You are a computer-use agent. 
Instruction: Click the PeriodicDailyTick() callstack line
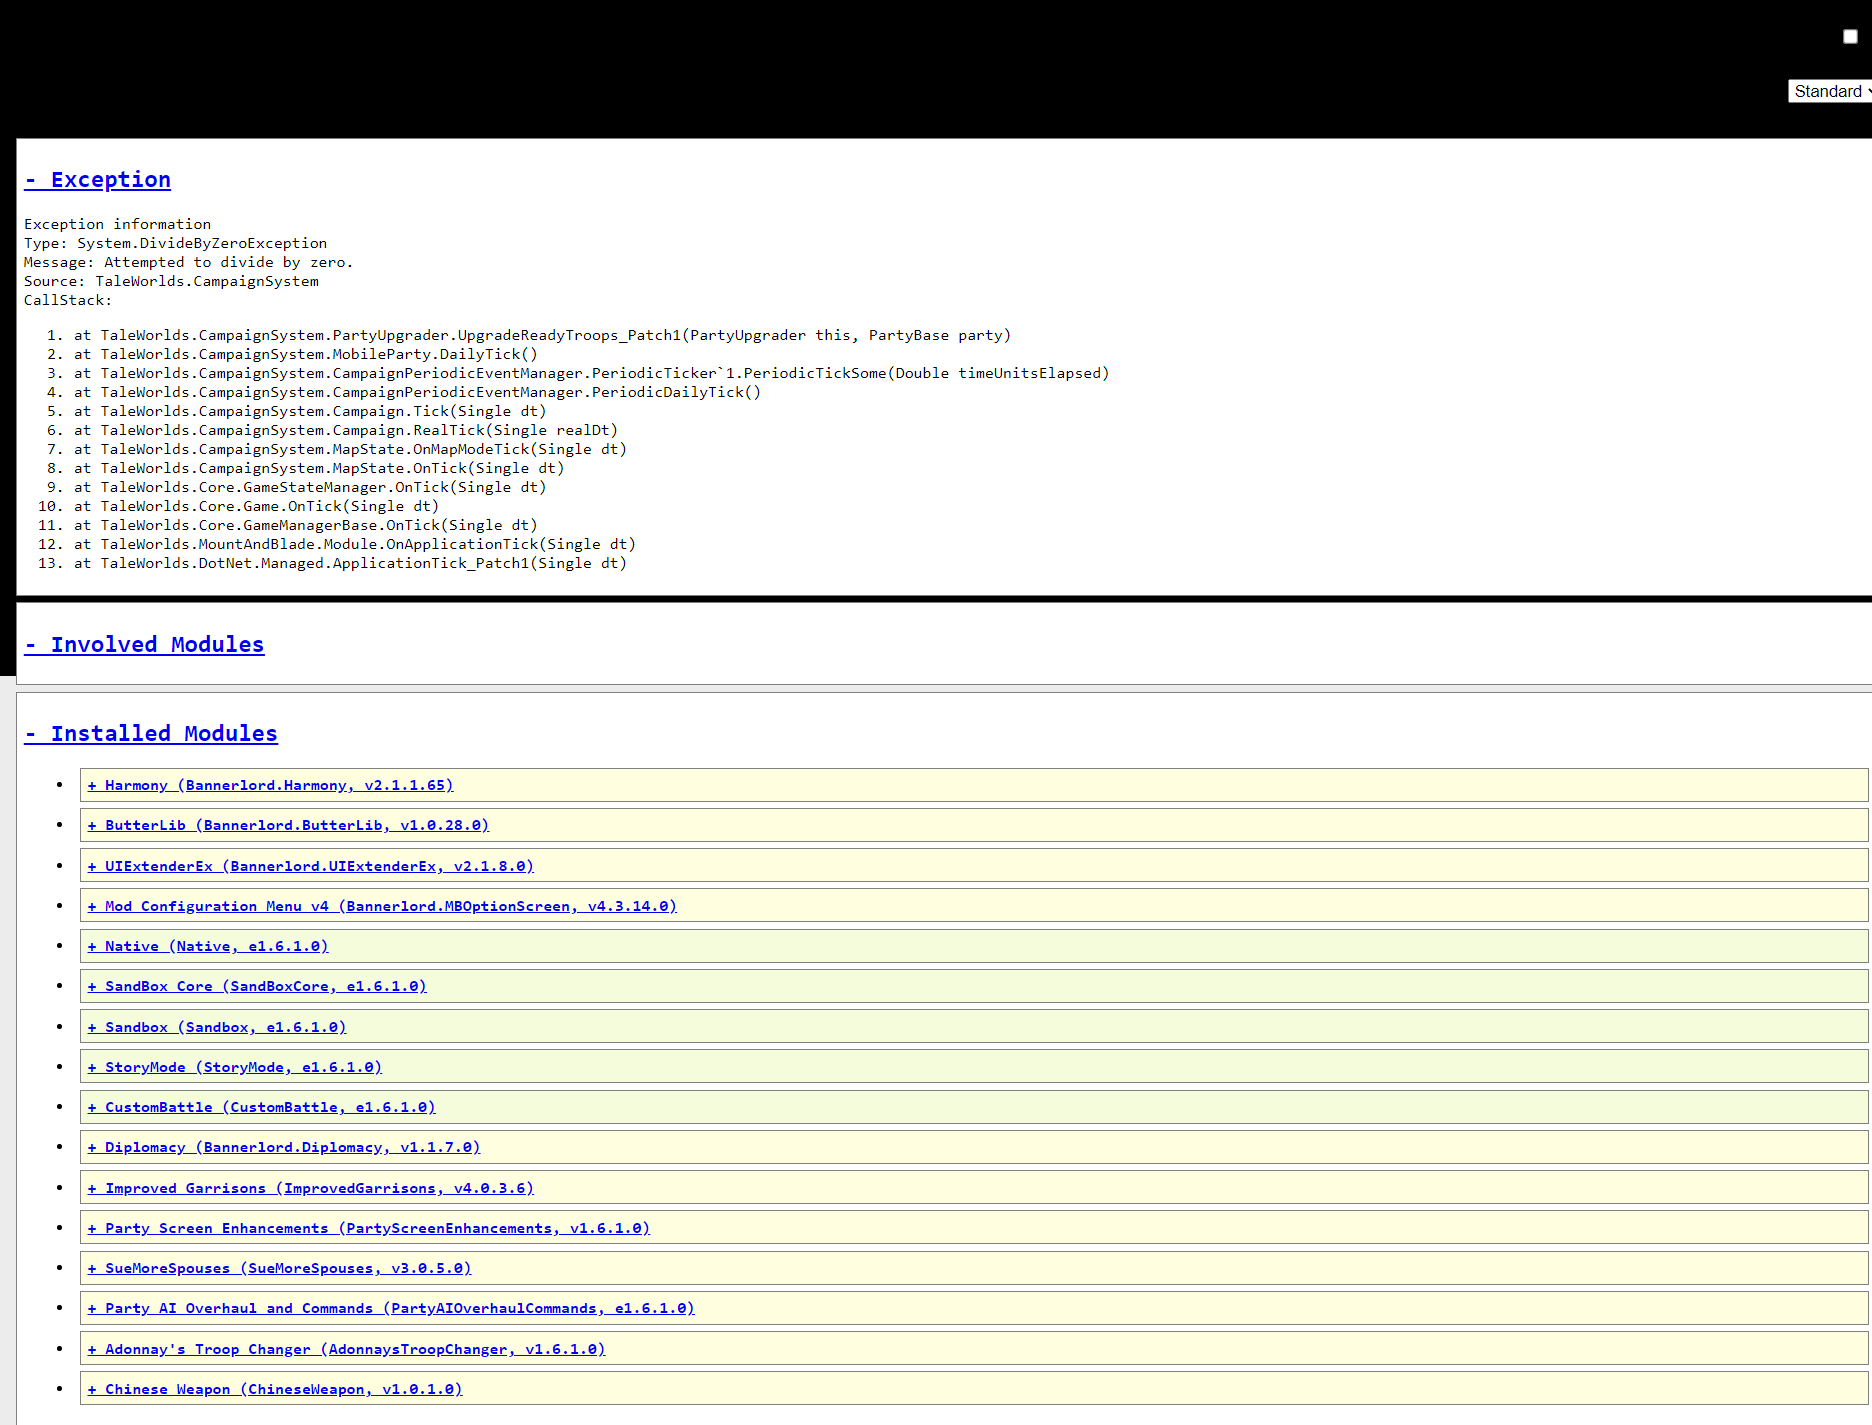click(x=418, y=392)
